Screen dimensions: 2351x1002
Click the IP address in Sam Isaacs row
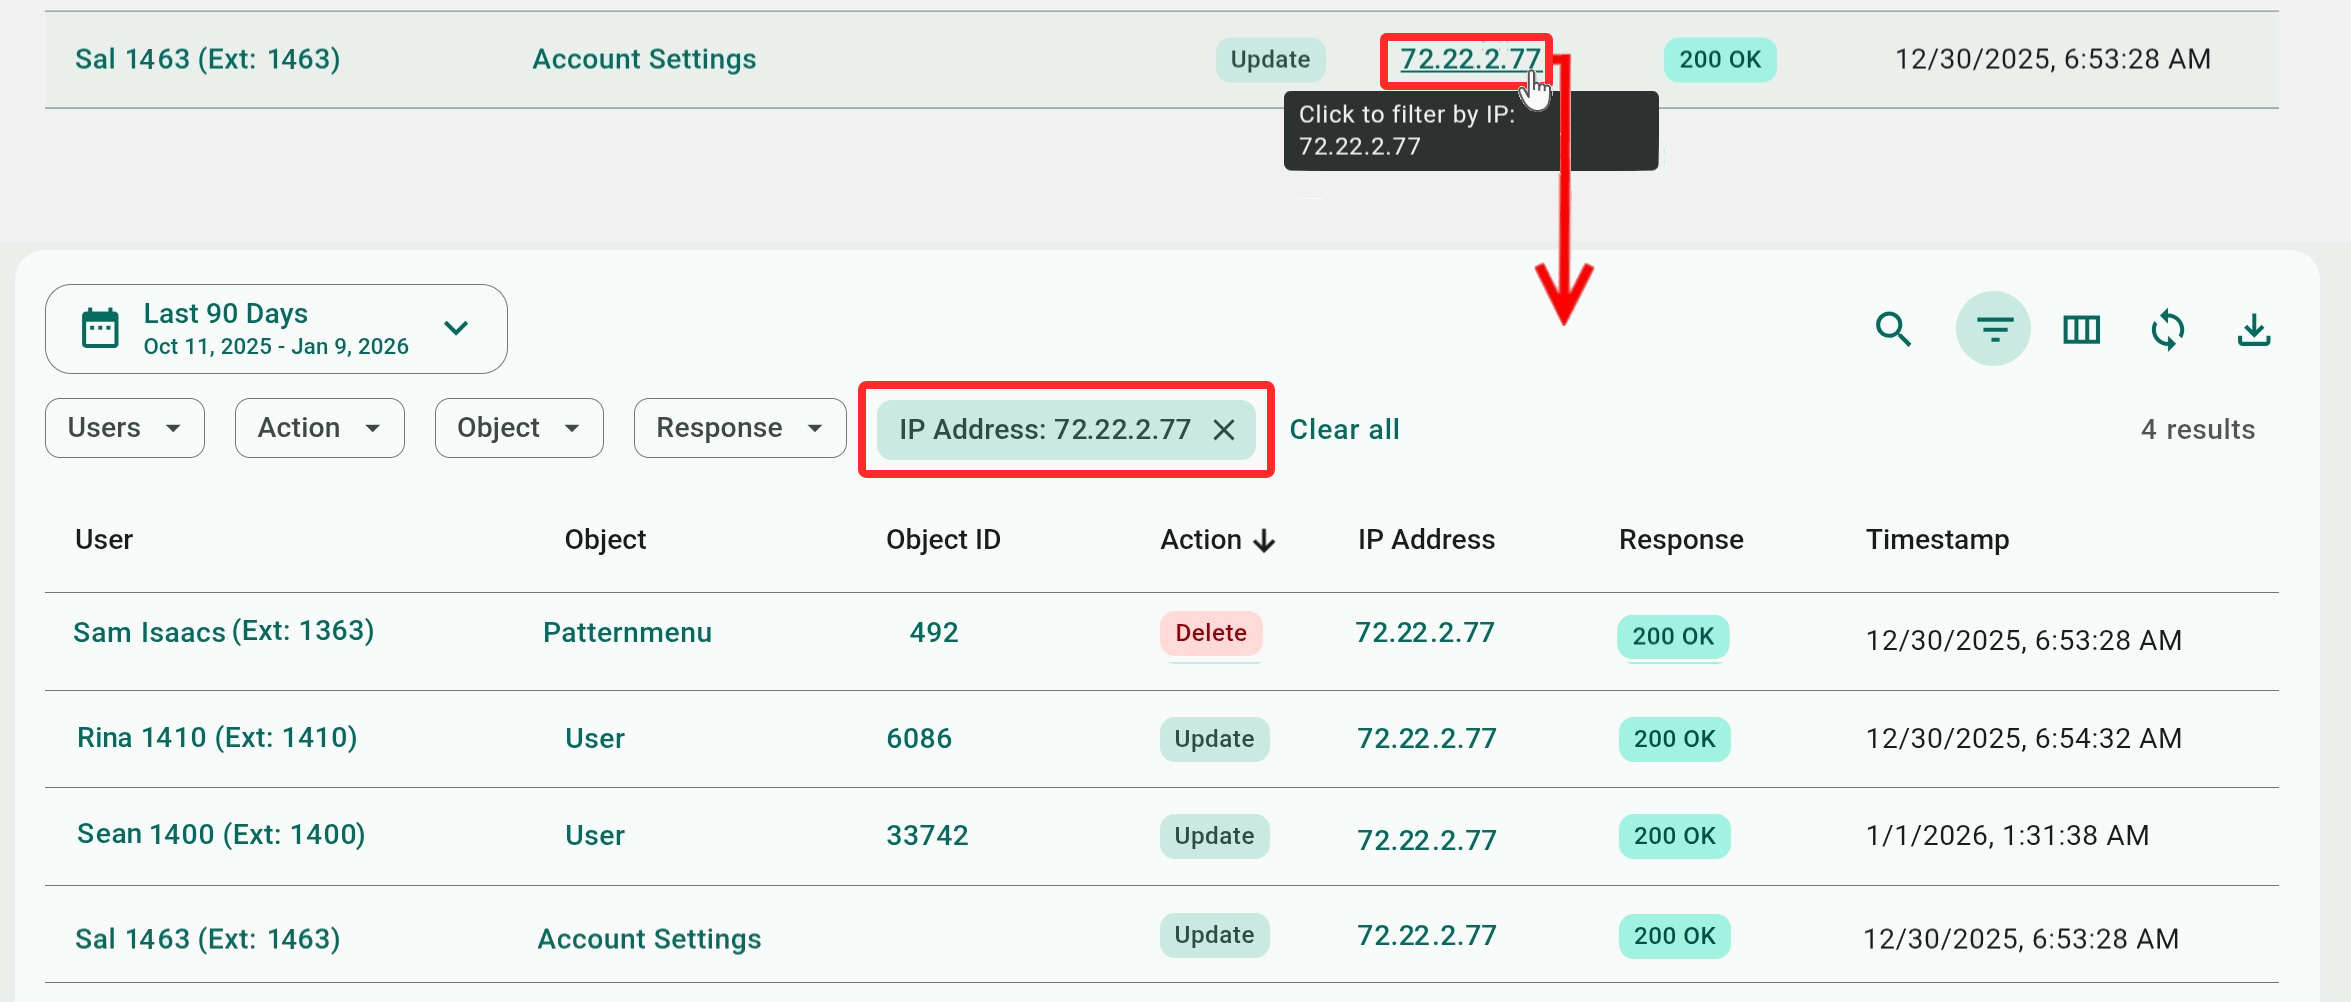coord(1425,633)
